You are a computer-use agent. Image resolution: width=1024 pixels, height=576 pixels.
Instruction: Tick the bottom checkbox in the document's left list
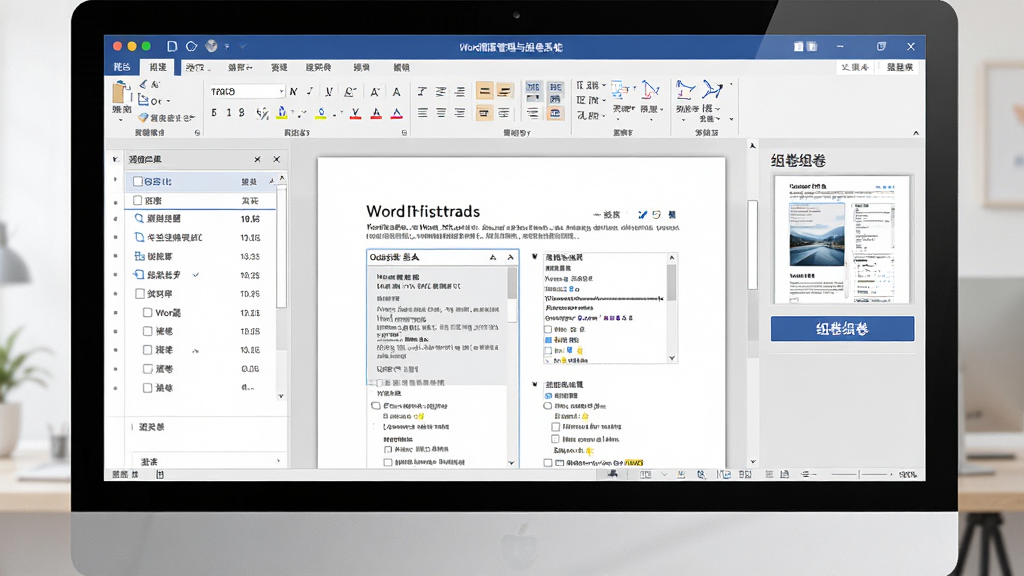(x=388, y=462)
